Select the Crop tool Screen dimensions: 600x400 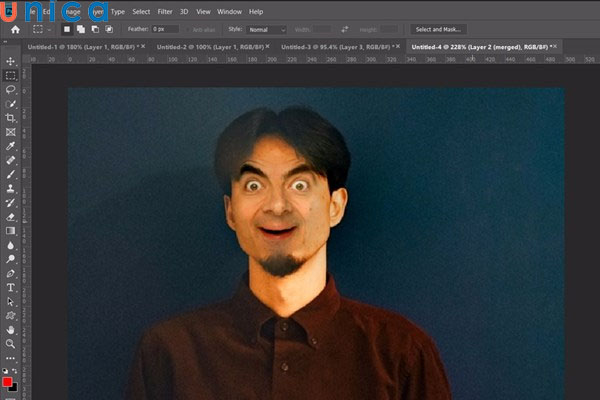point(10,118)
